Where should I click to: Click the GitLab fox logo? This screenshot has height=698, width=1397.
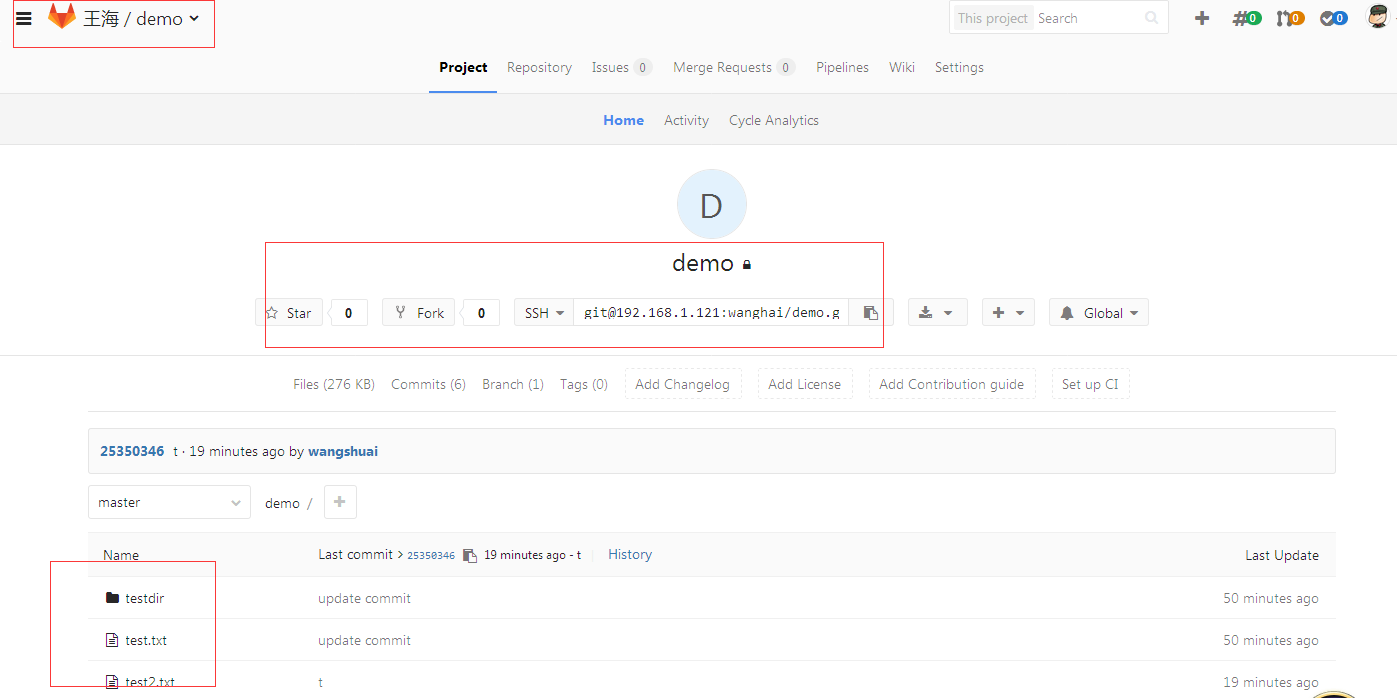pos(62,17)
